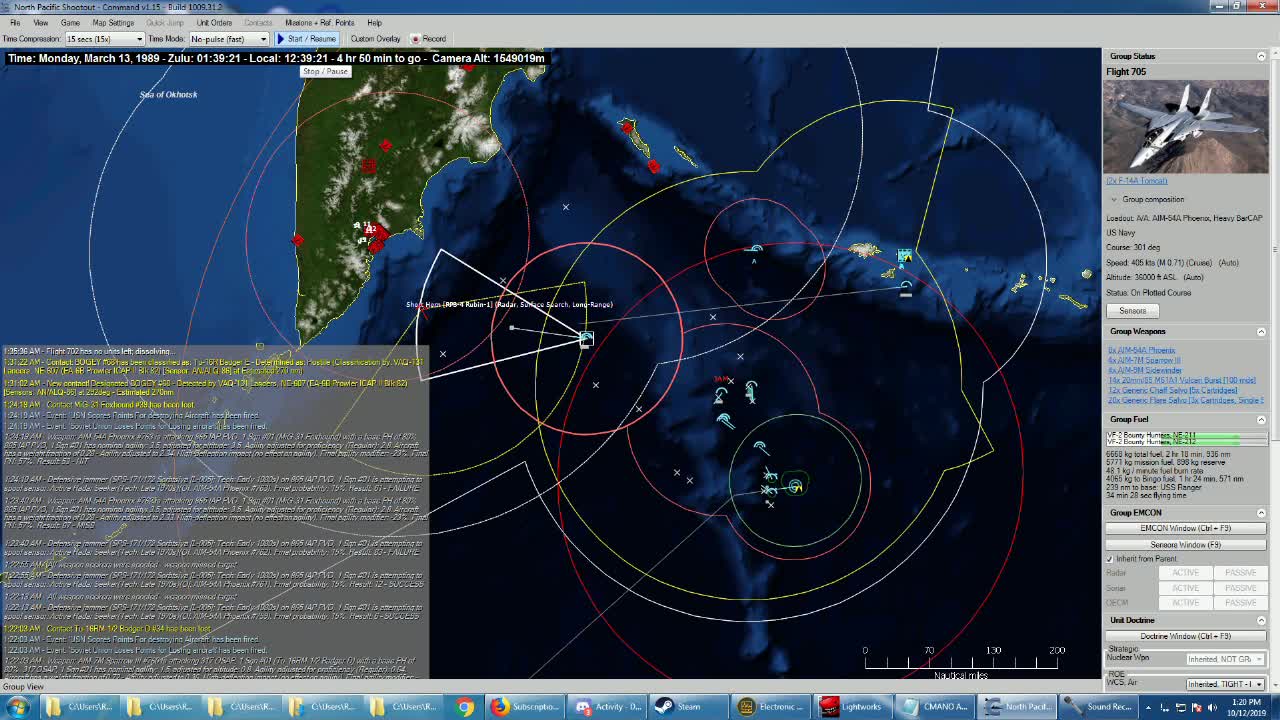Open the Doctrine Window

click(x=1185, y=636)
